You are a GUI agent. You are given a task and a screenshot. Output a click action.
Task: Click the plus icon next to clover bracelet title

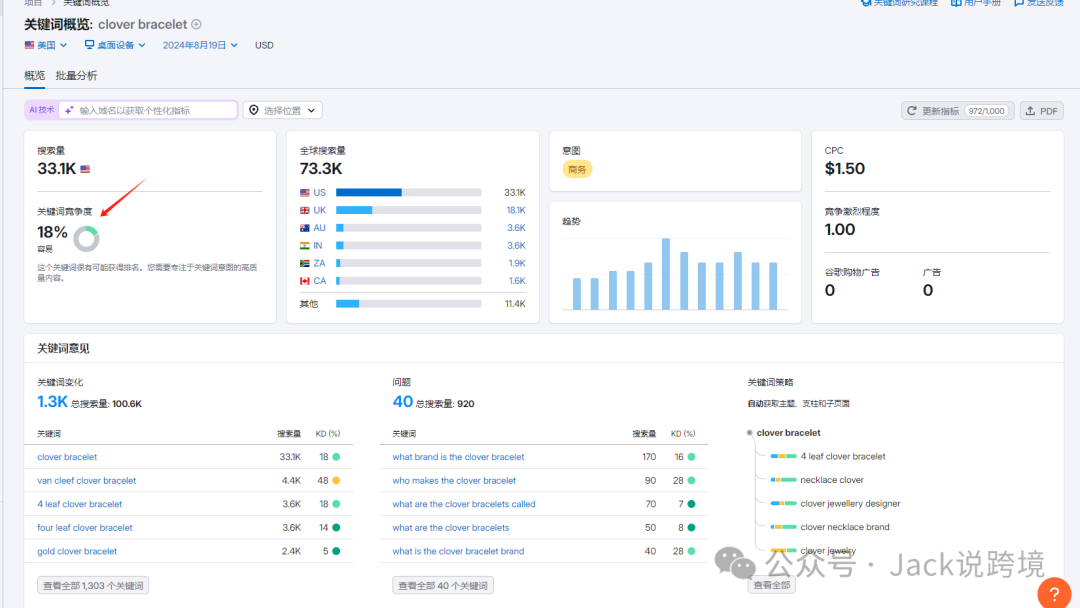pyautogui.click(x=197, y=24)
